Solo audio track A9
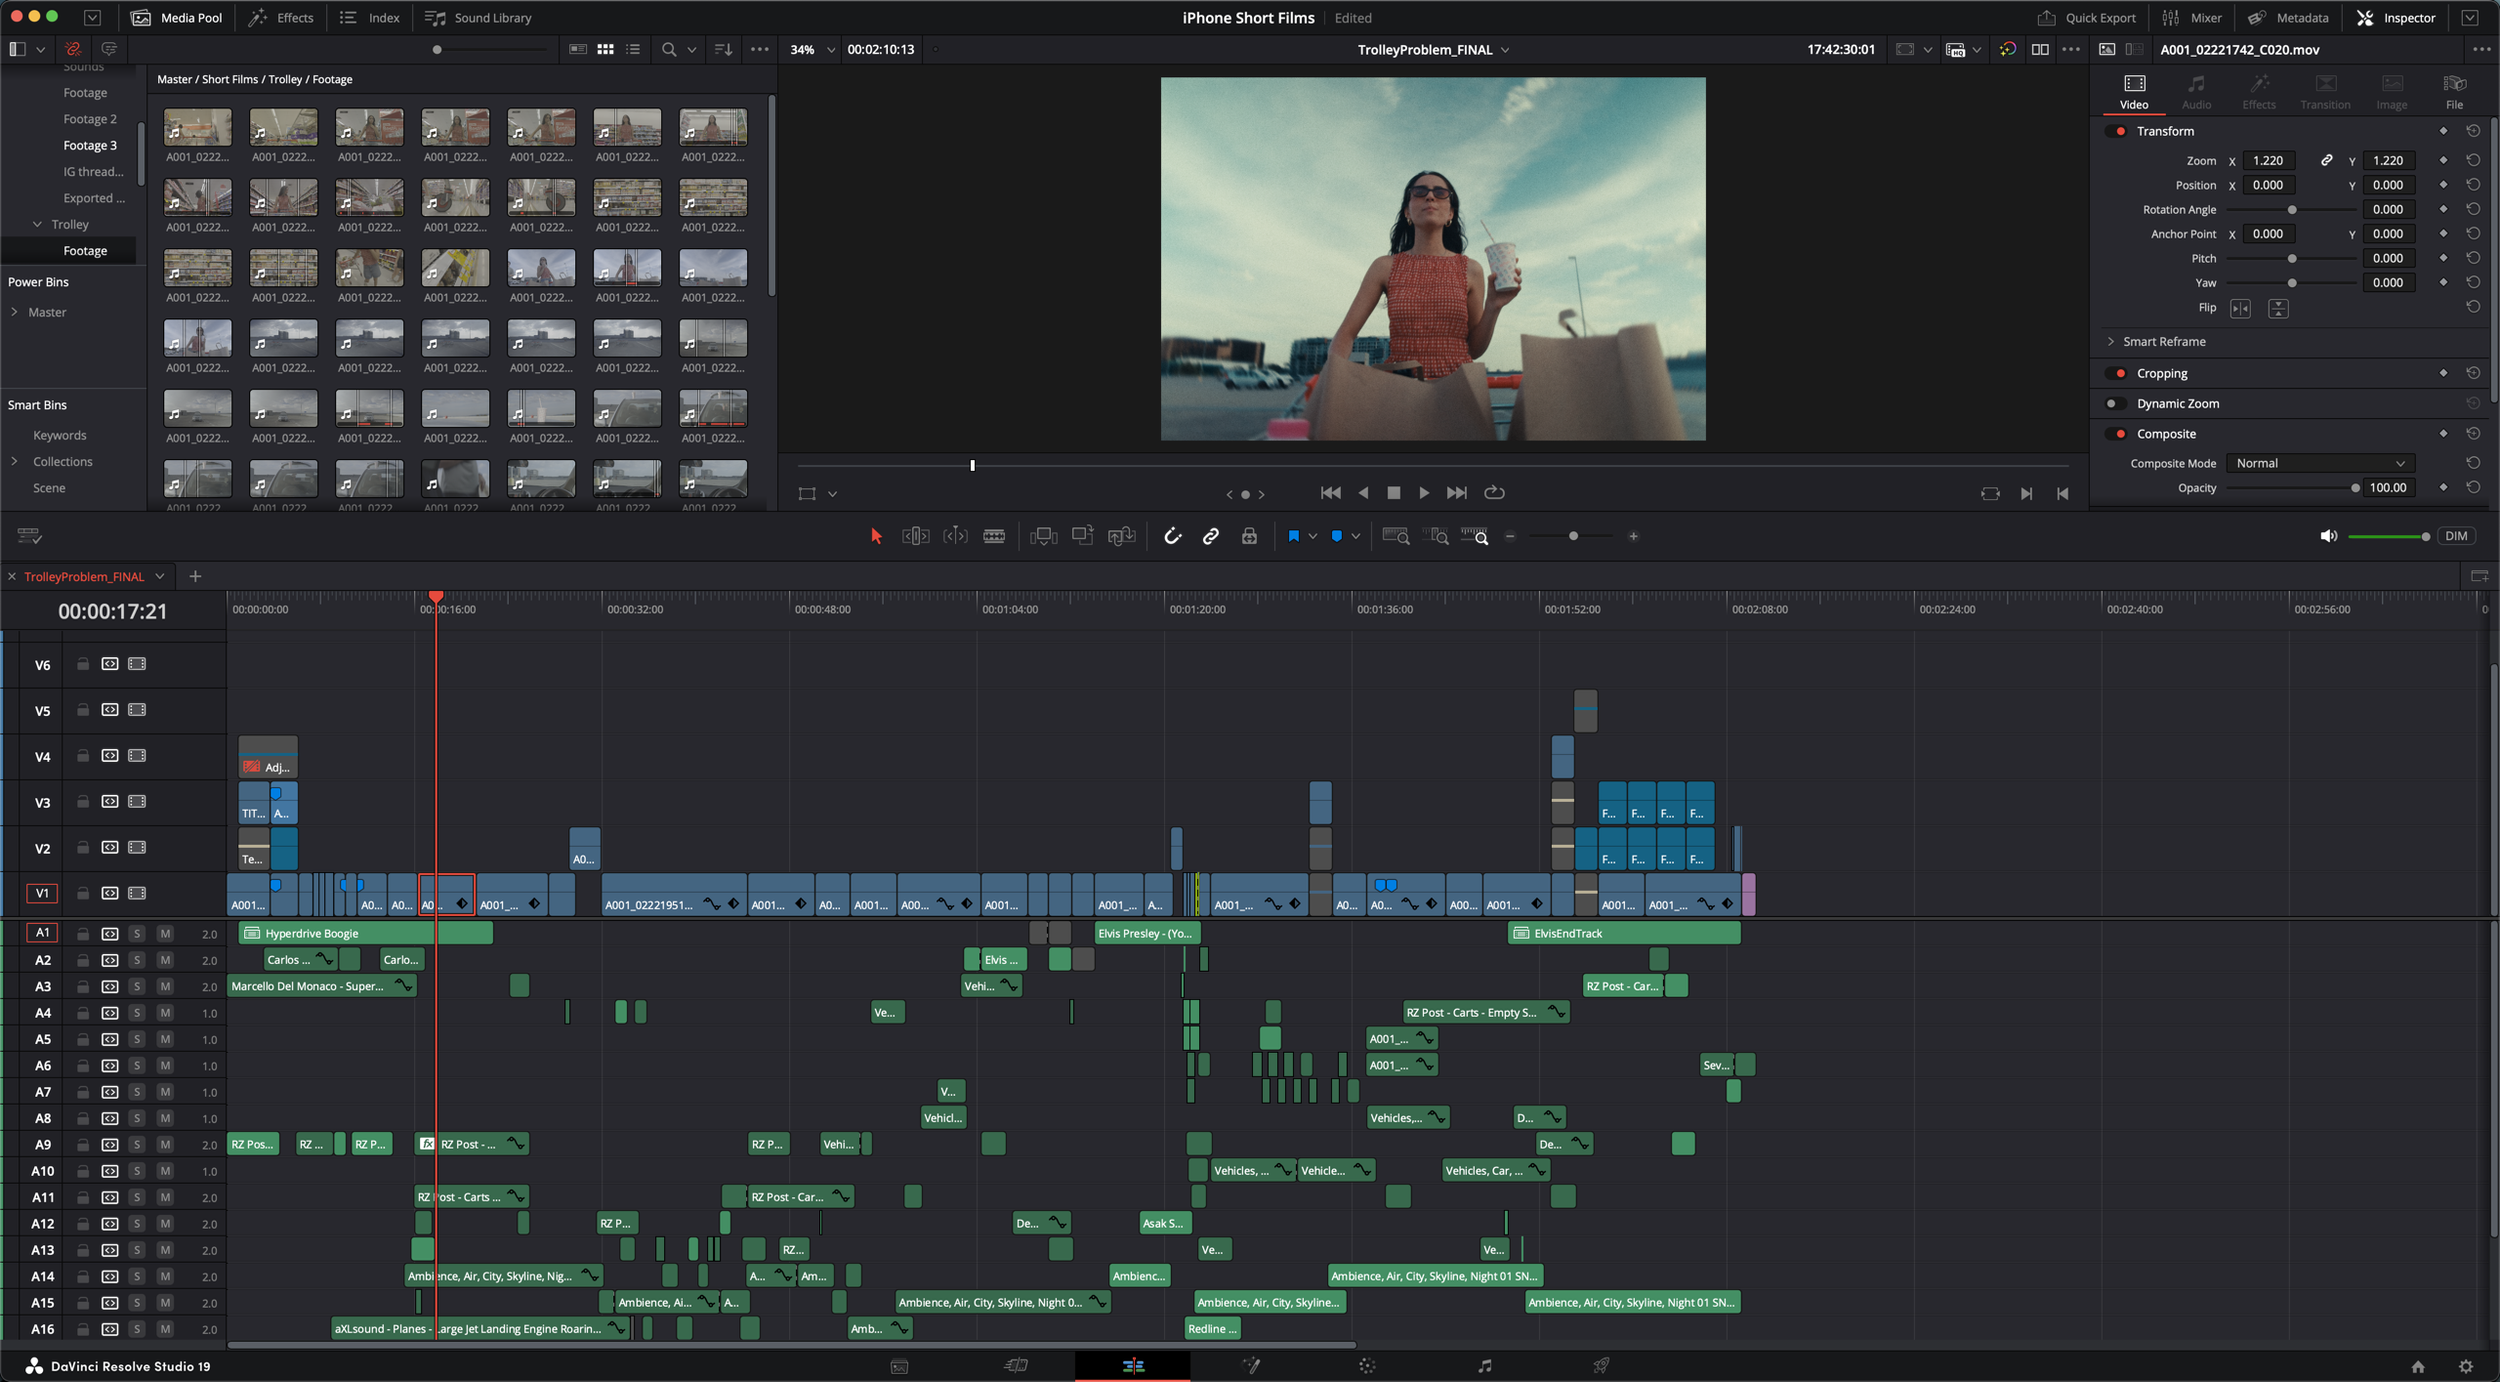The height and width of the screenshot is (1382, 2500). pyautogui.click(x=137, y=1144)
